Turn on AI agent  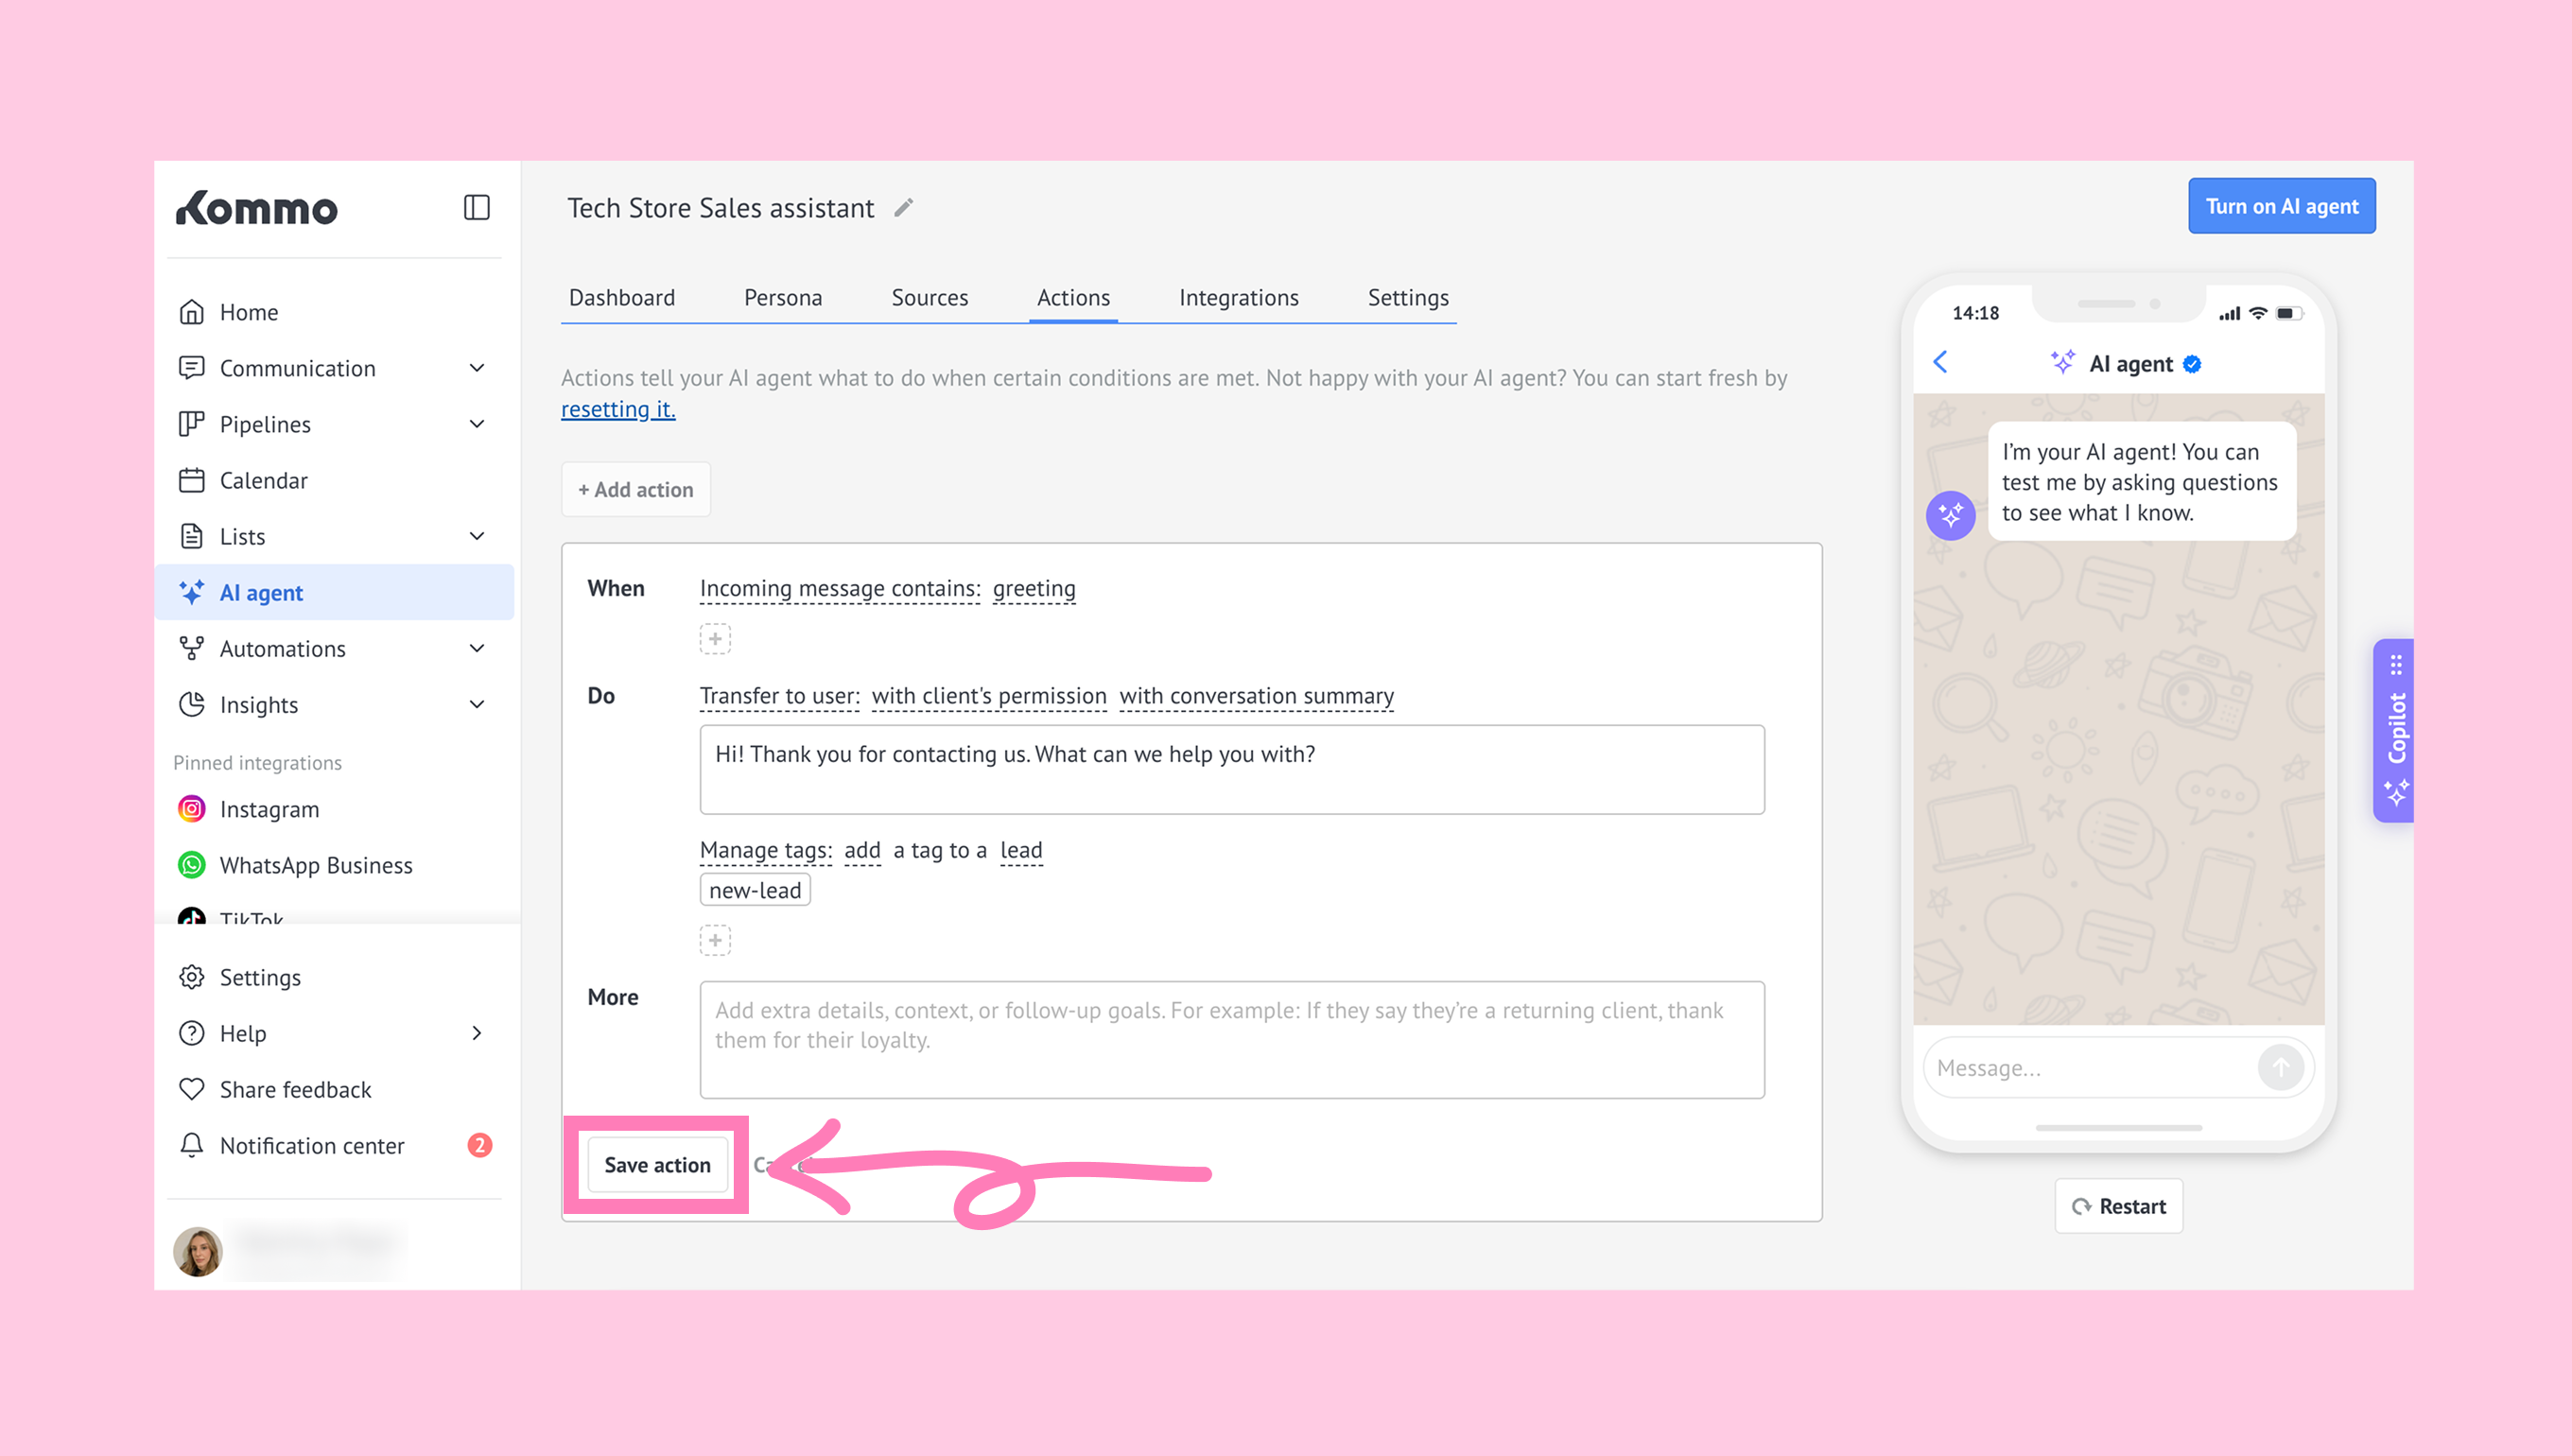click(x=2281, y=206)
